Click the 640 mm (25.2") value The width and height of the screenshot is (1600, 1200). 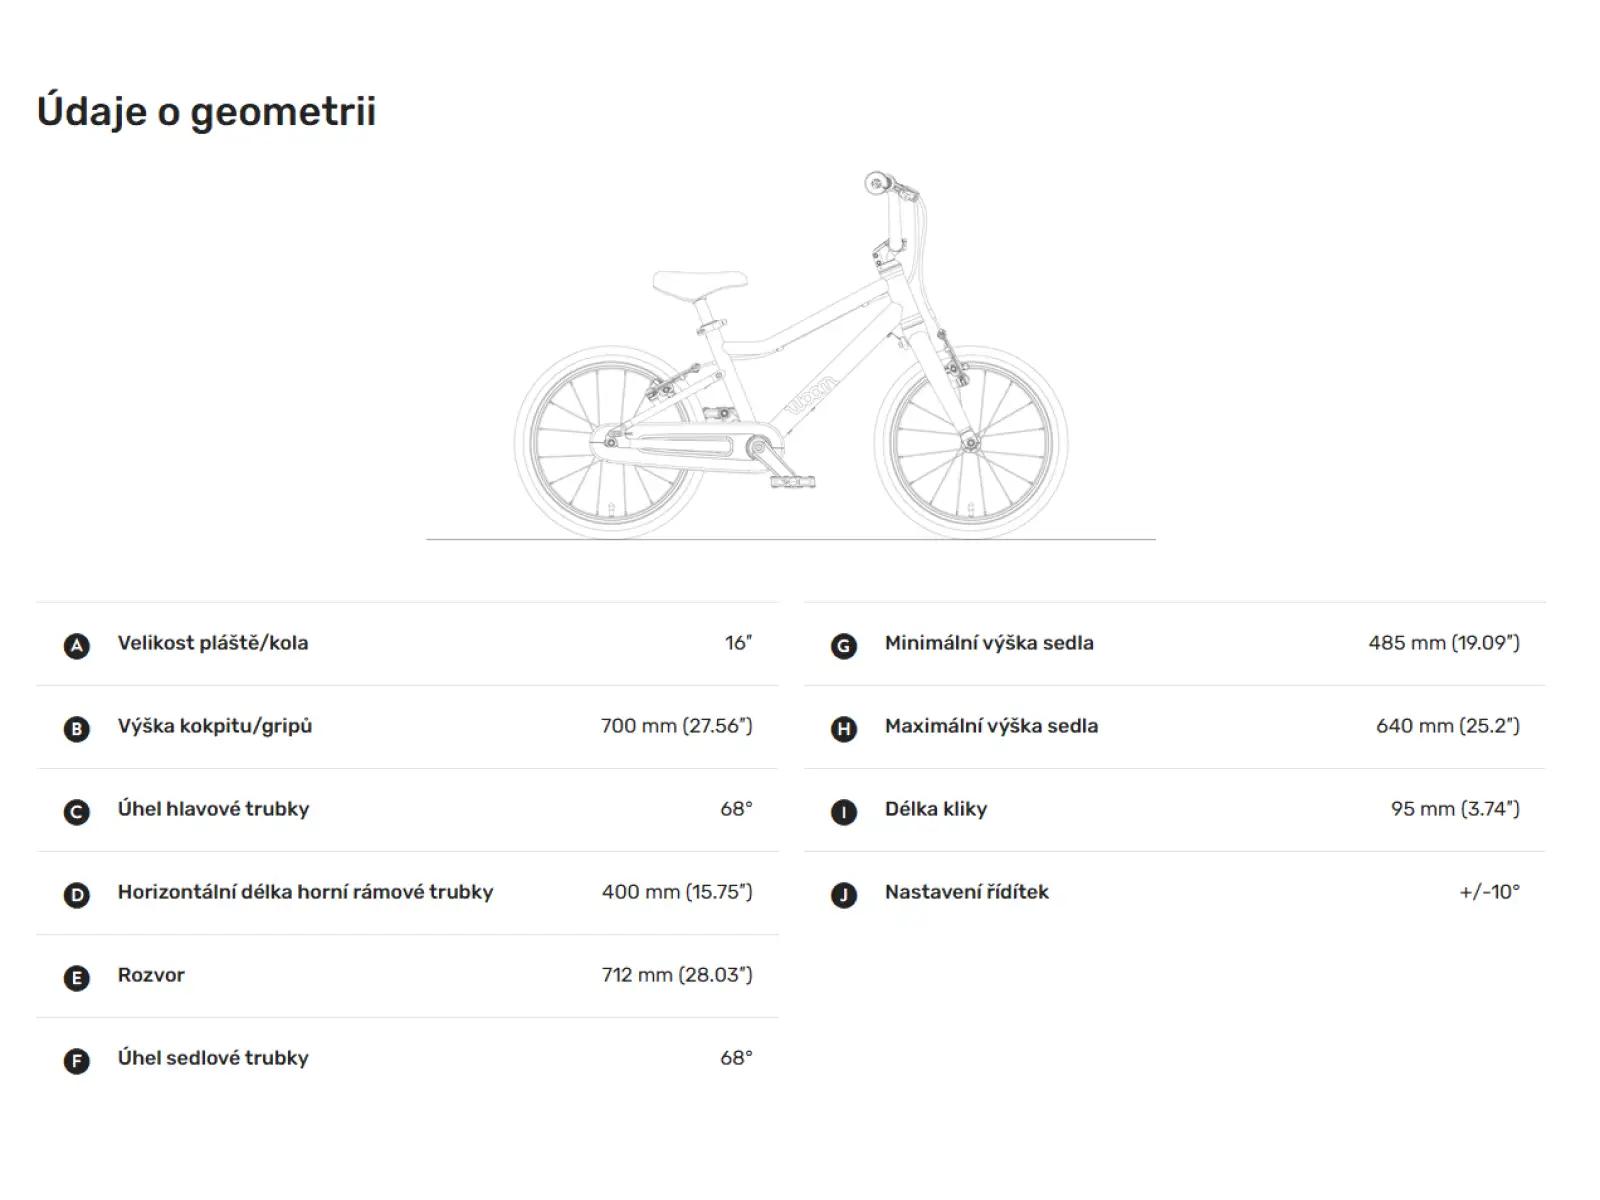pyautogui.click(x=1448, y=726)
